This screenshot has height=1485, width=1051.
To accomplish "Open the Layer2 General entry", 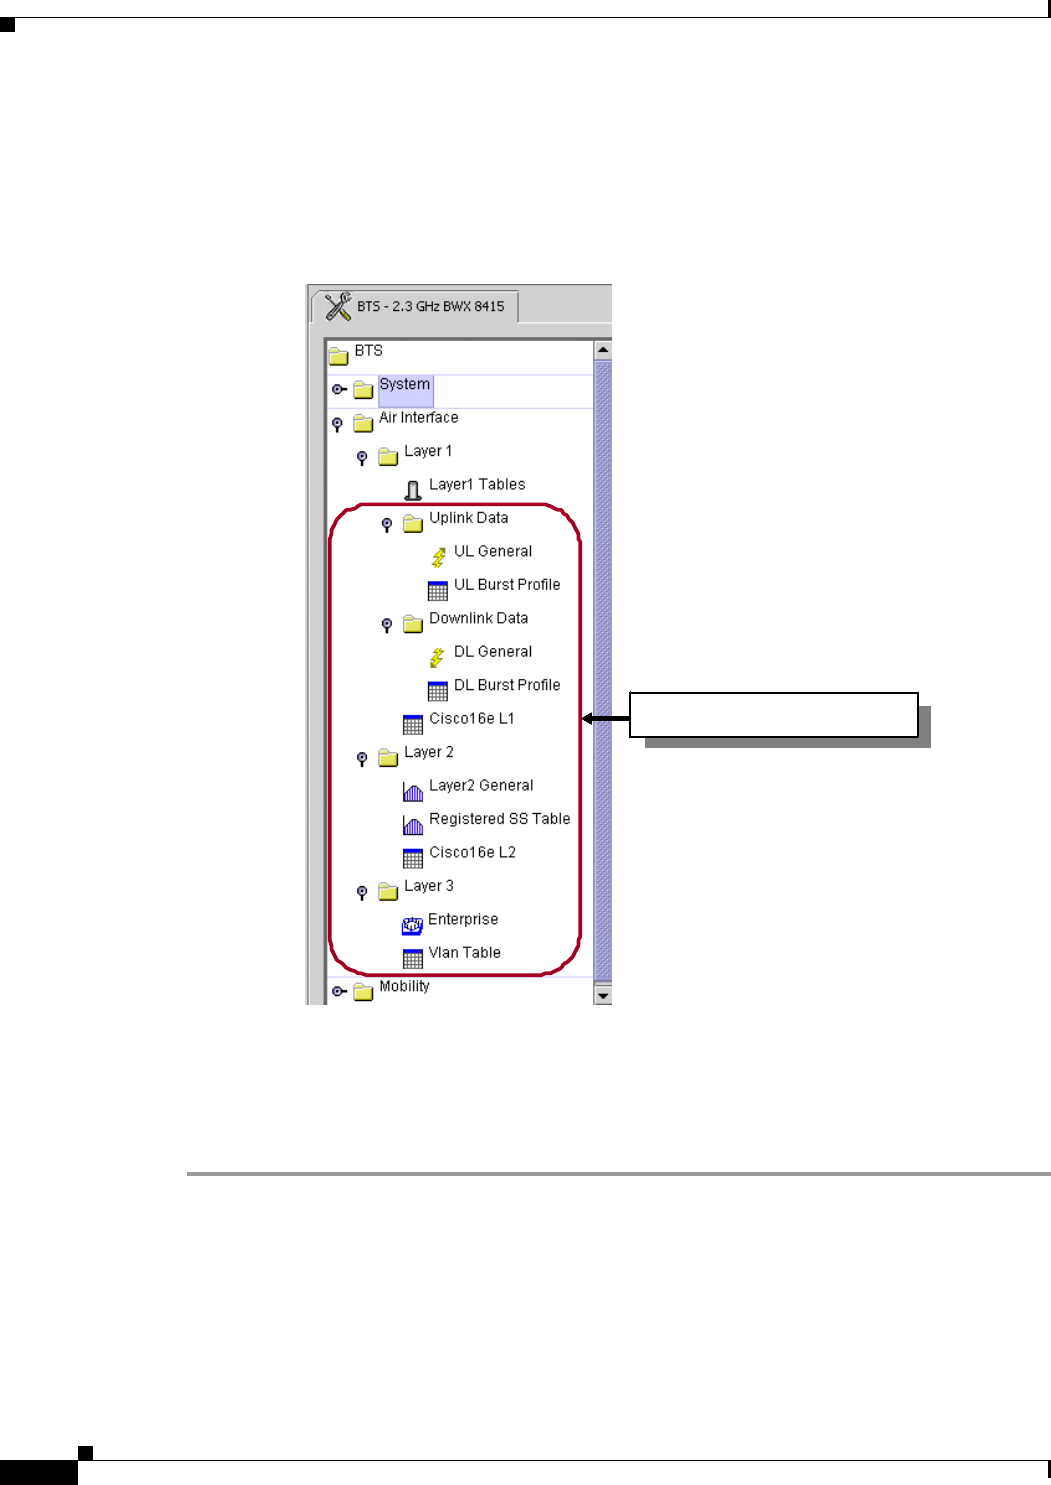I will 481,785.
